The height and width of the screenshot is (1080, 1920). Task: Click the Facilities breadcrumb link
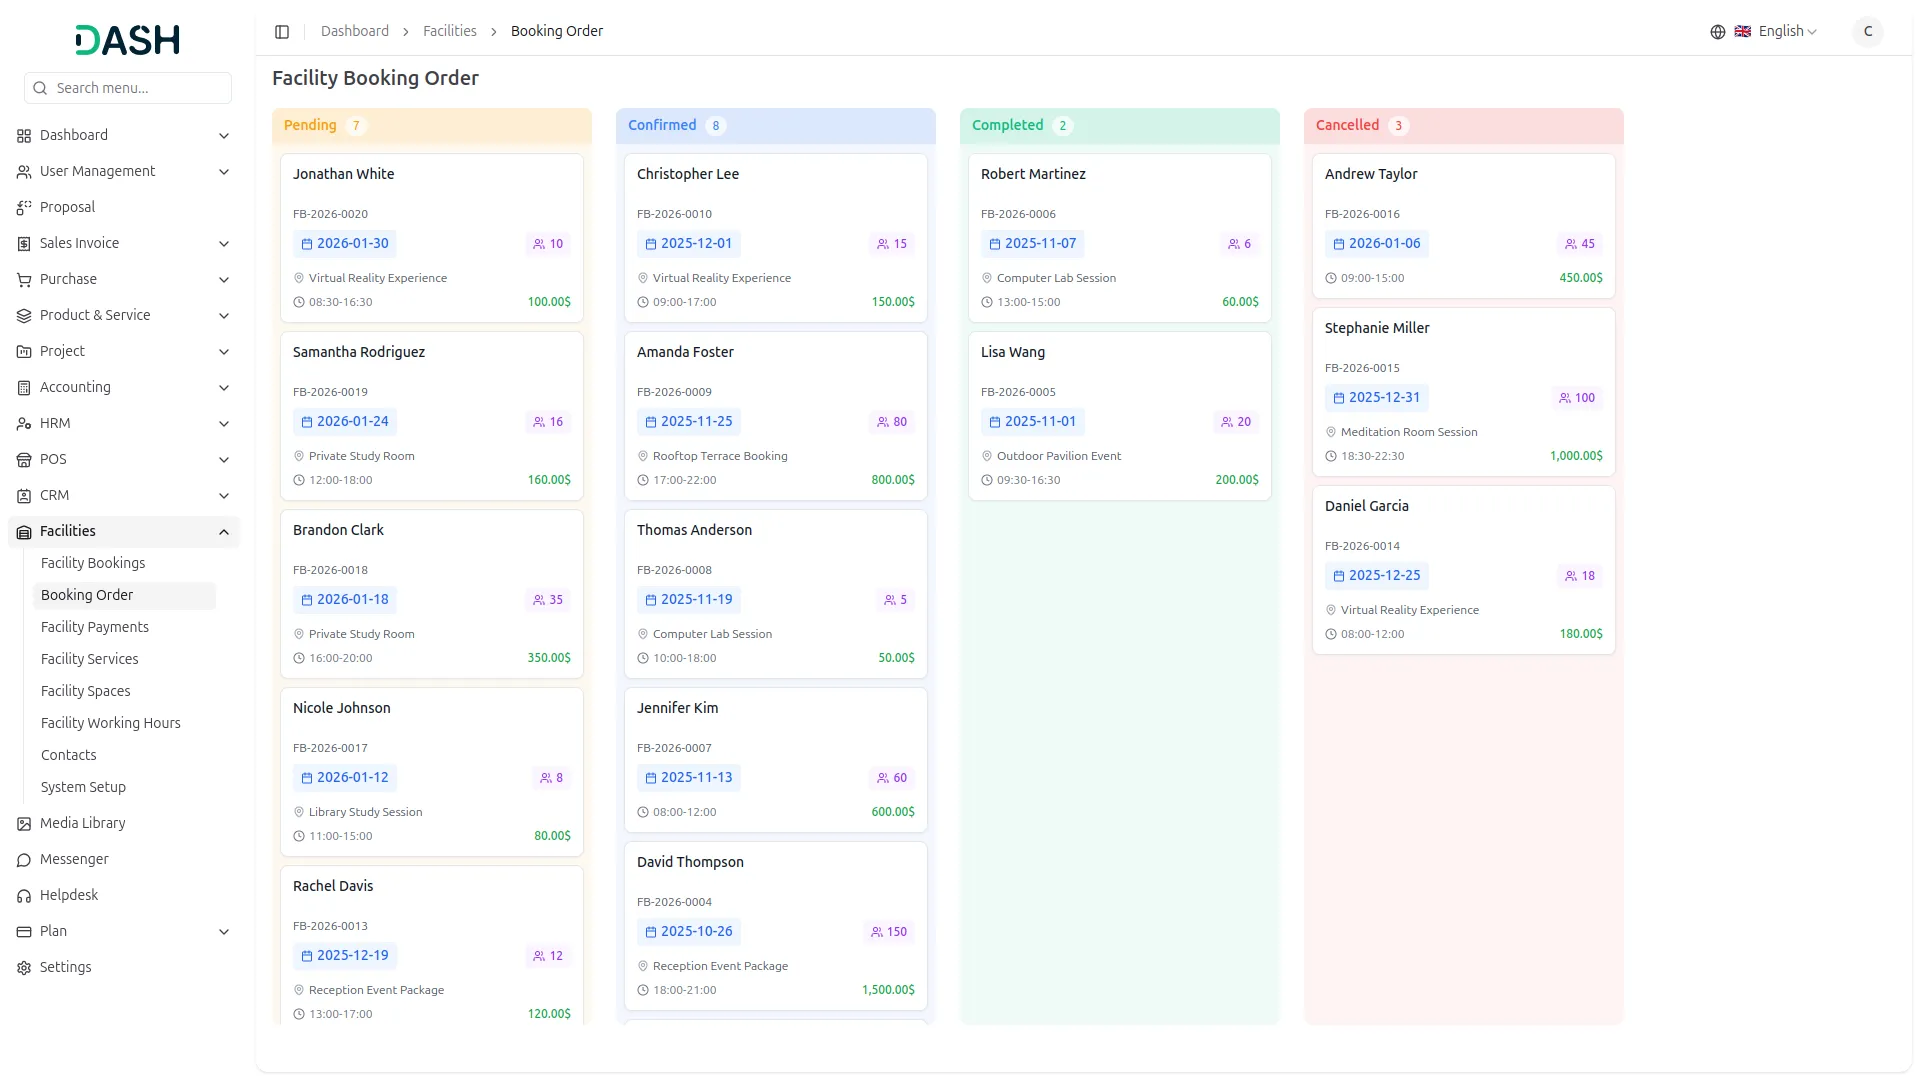click(x=450, y=32)
